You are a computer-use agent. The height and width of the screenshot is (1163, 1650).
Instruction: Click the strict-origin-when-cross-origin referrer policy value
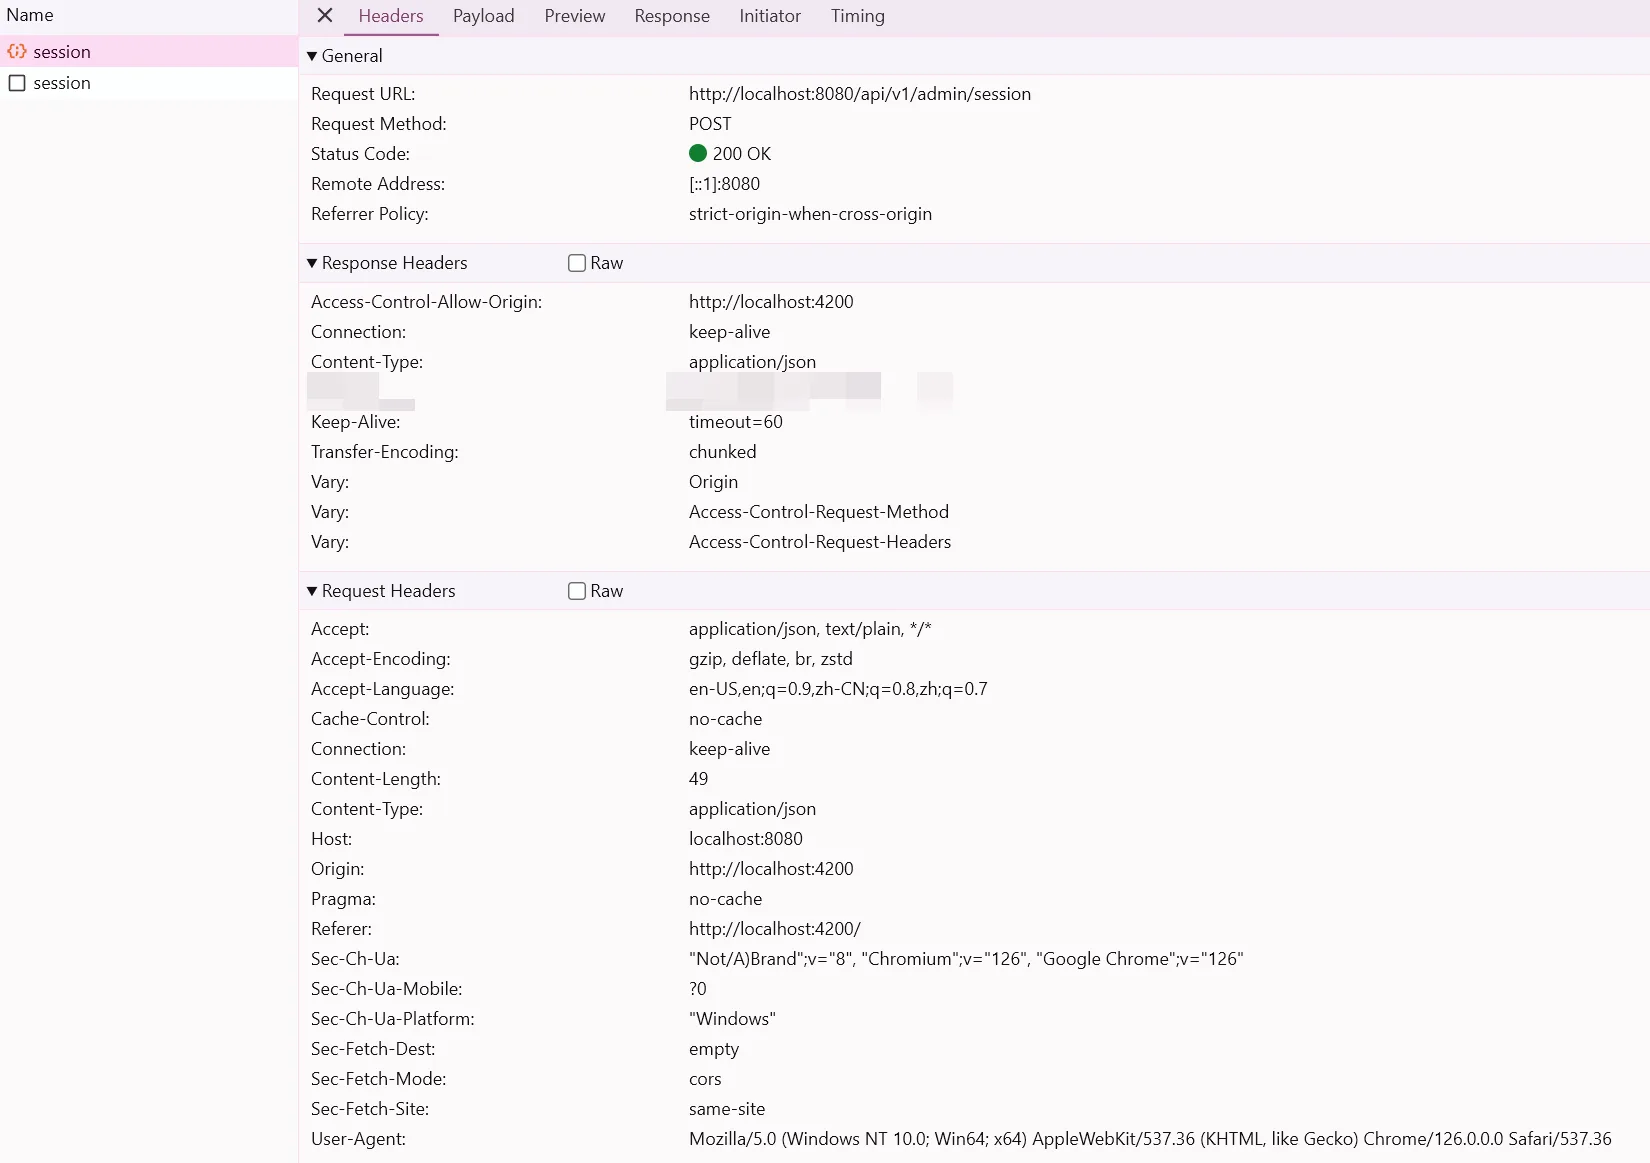click(x=810, y=214)
